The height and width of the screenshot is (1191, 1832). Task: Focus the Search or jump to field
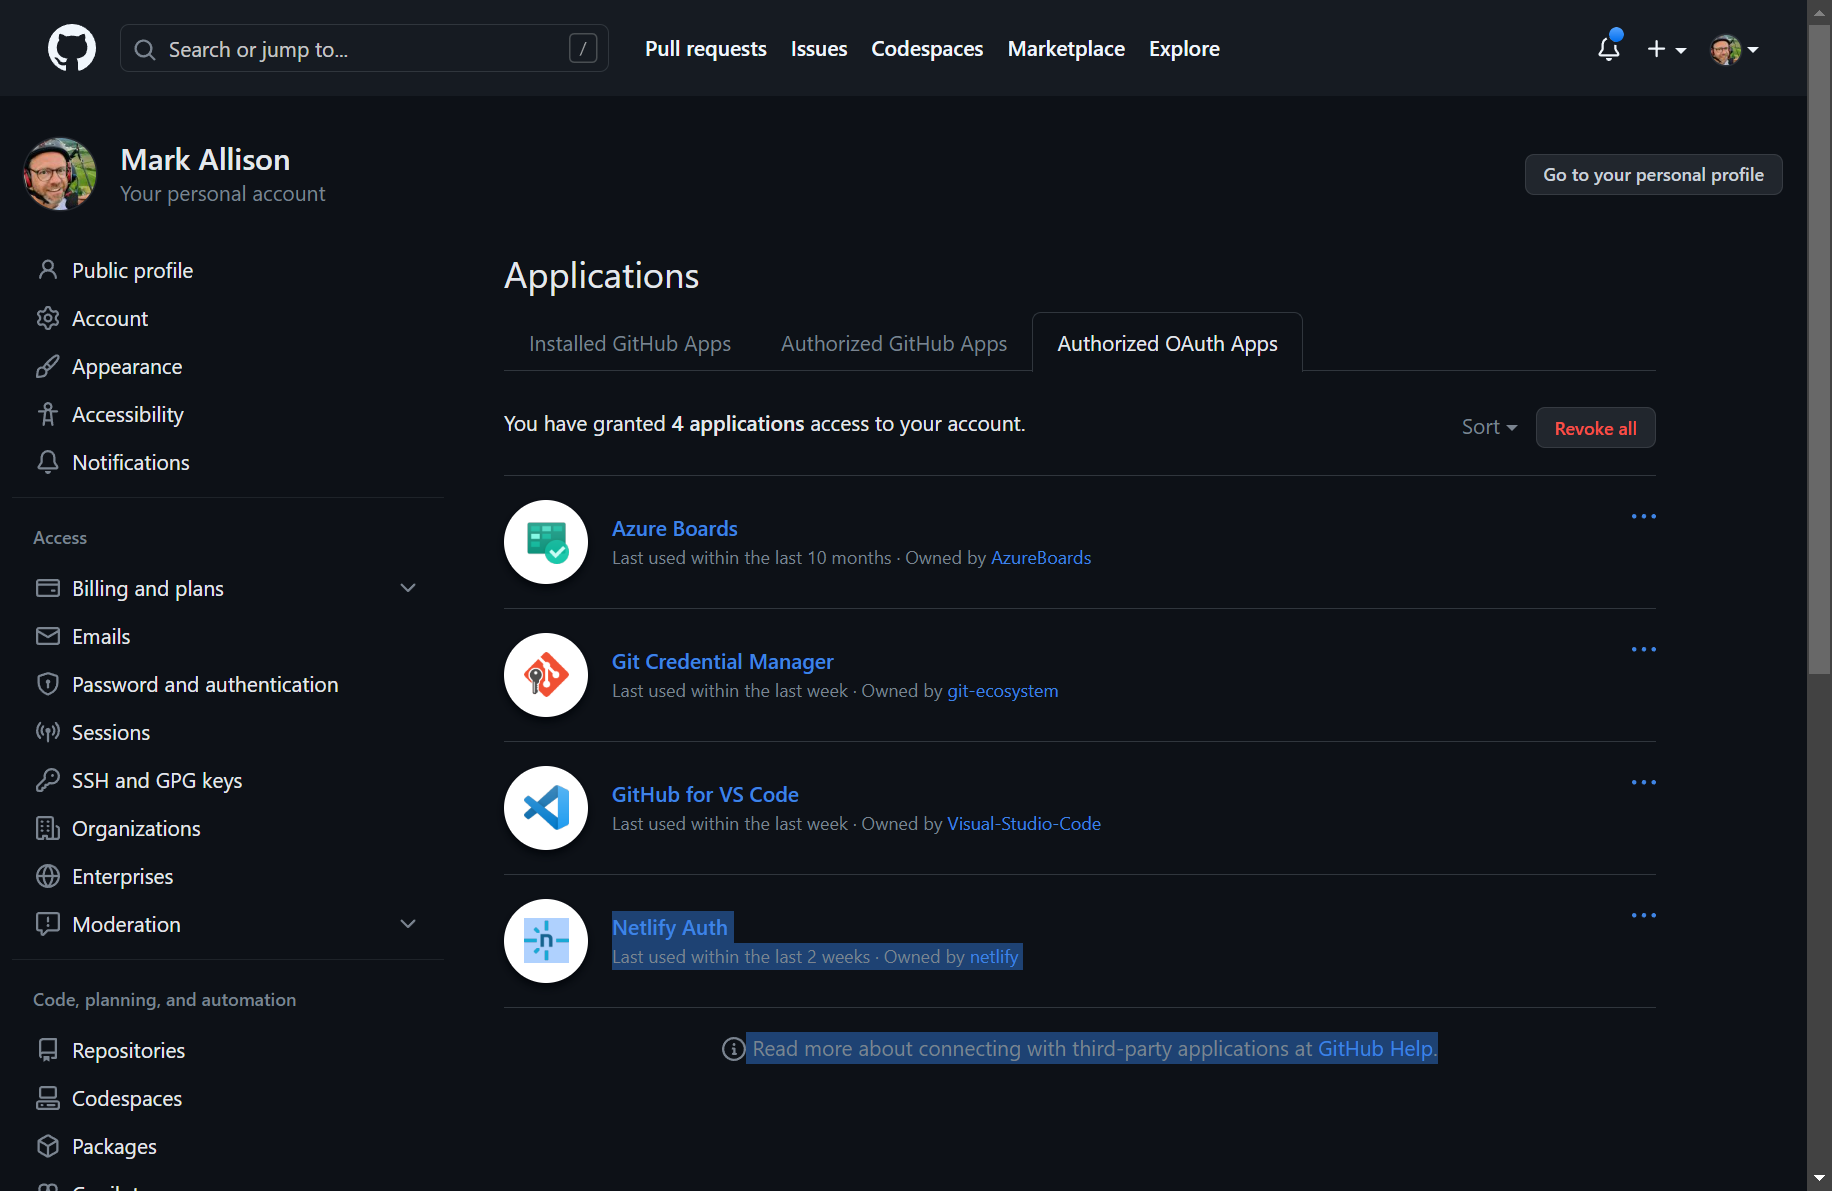pos(364,48)
